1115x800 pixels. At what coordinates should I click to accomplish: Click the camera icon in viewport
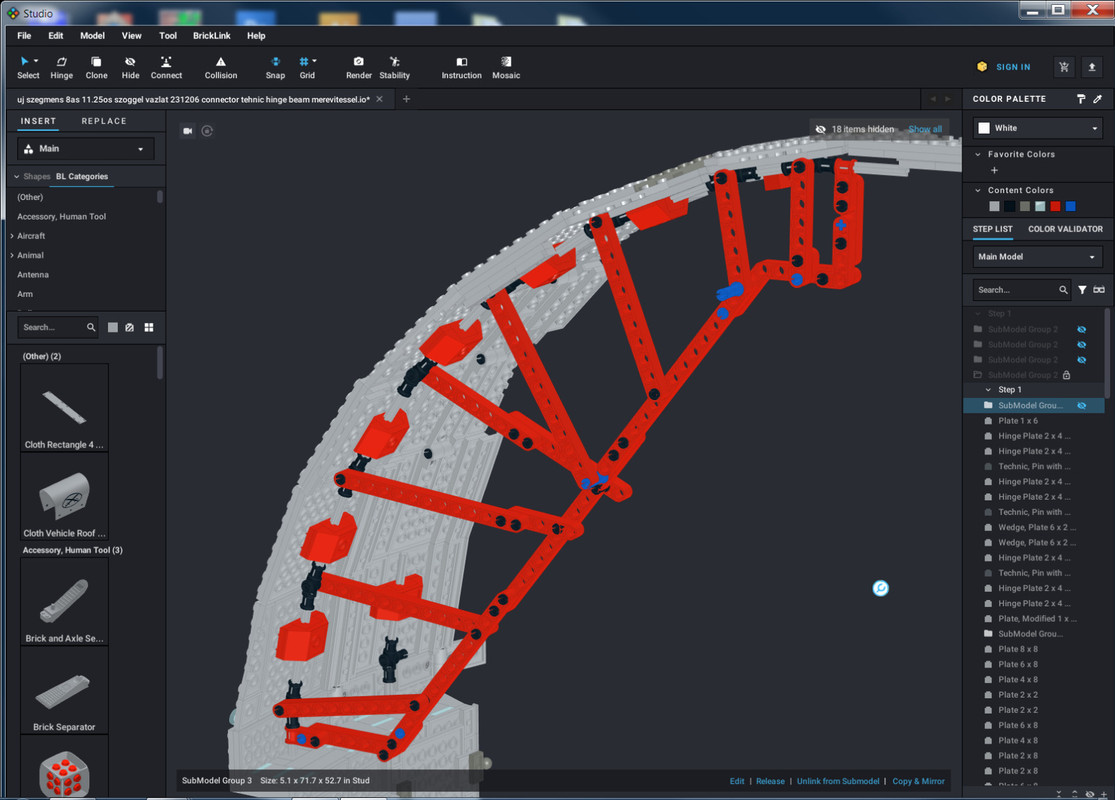pos(188,131)
